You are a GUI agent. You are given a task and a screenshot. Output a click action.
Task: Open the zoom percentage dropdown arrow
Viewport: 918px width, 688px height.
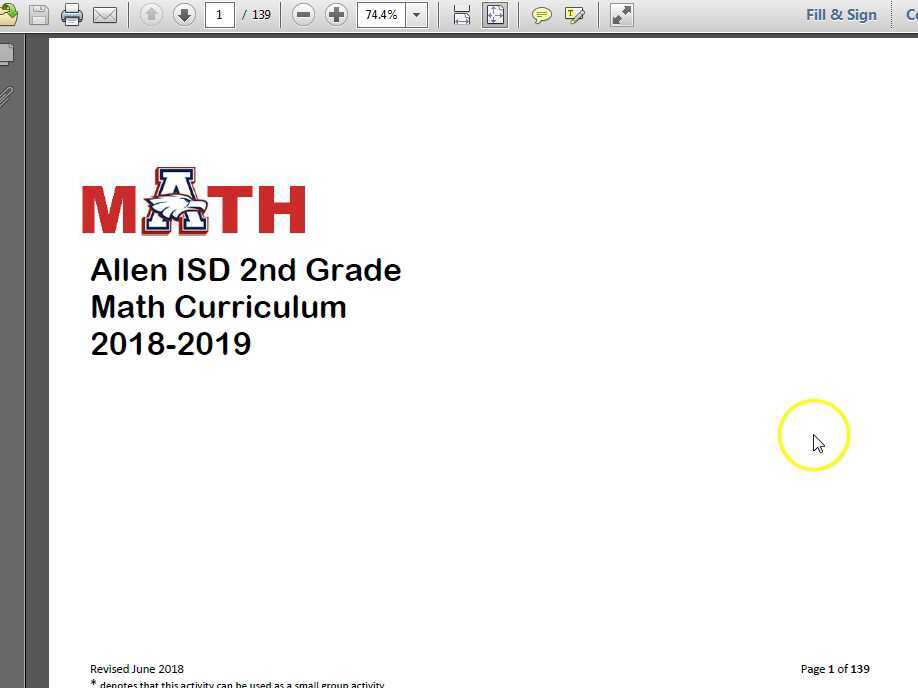tap(417, 15)
